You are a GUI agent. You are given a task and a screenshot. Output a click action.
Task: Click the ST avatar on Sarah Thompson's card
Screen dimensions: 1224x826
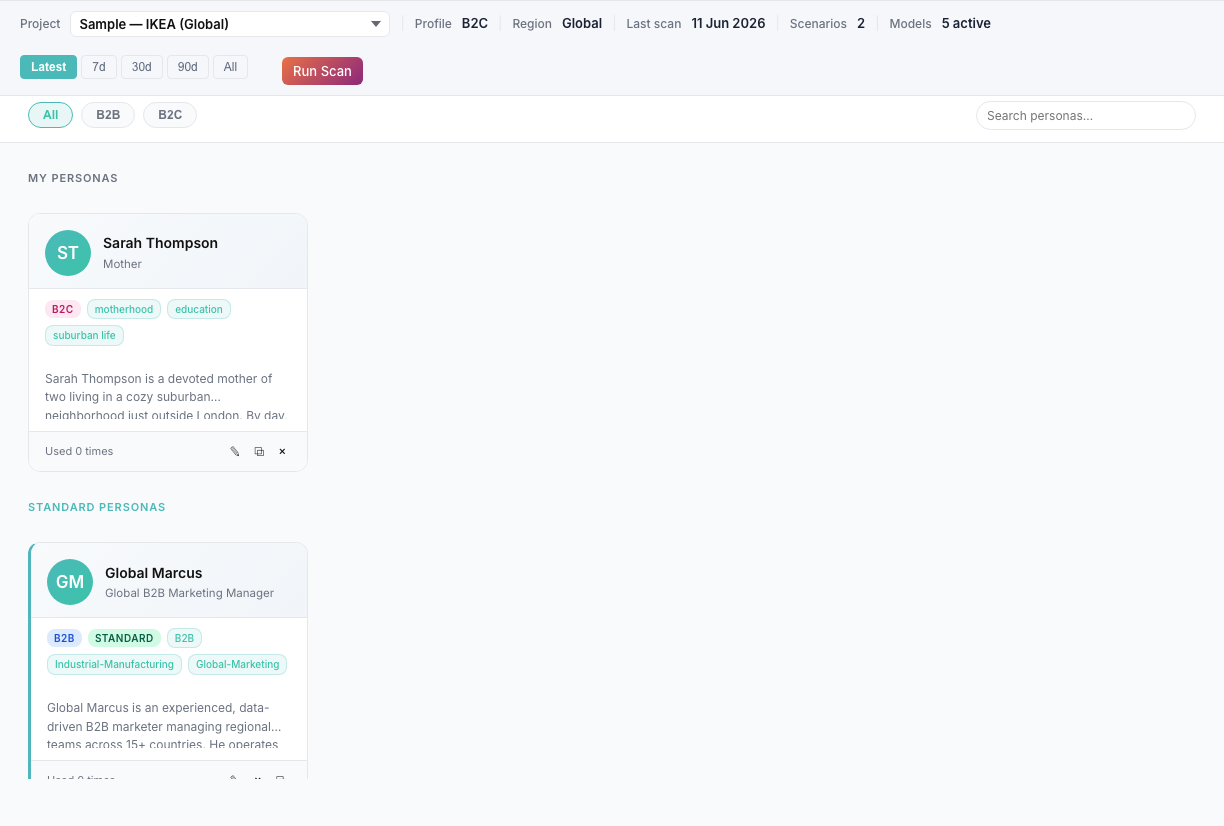(68, 253)
